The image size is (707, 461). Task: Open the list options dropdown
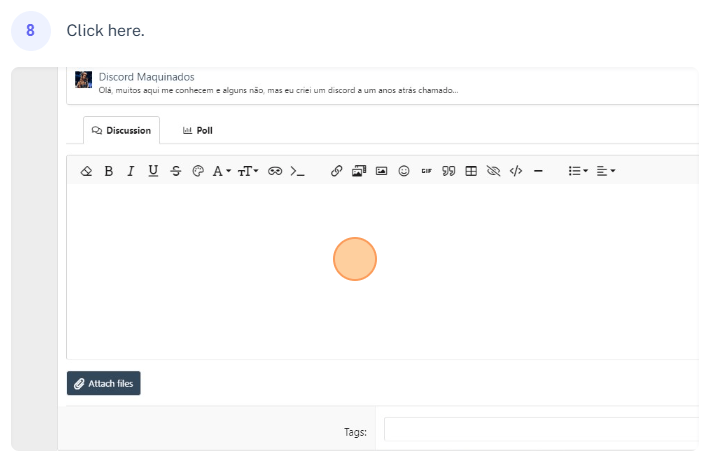(578, 171)
